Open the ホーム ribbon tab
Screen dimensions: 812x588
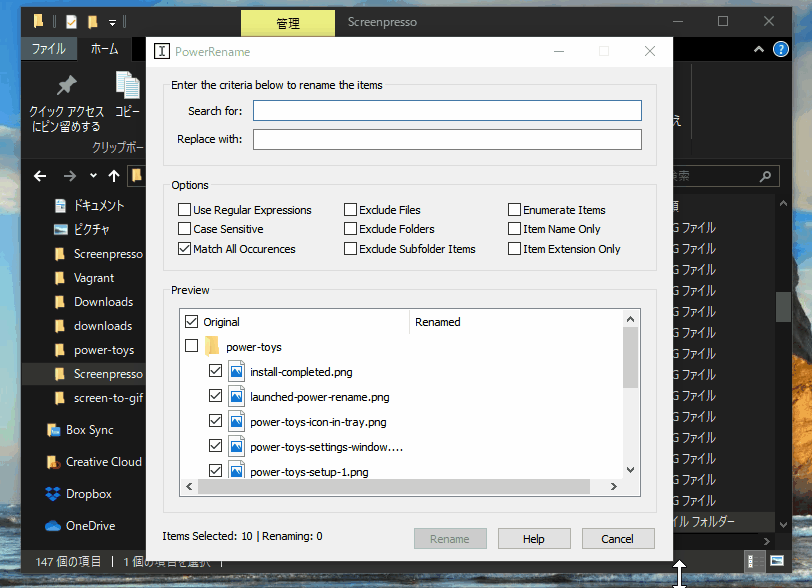coord(104,49)
